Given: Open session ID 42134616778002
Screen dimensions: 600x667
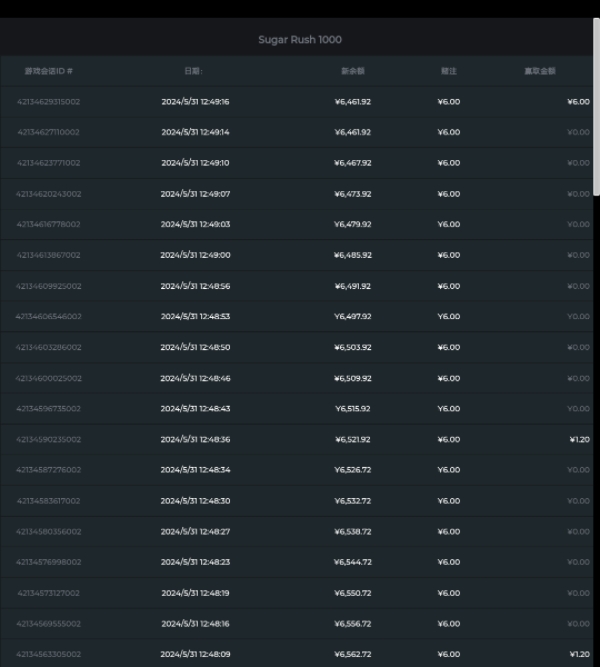Looking at the screenshot, I should pos(49,224).
